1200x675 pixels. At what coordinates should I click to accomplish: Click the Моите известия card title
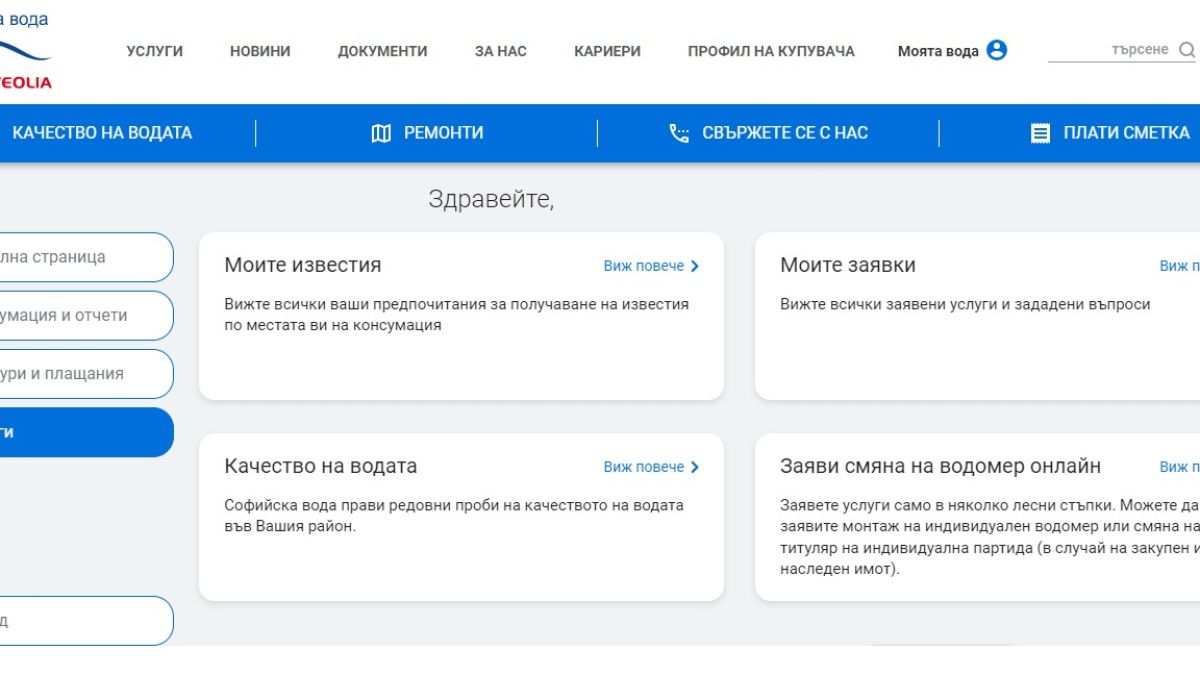(303, 265)
